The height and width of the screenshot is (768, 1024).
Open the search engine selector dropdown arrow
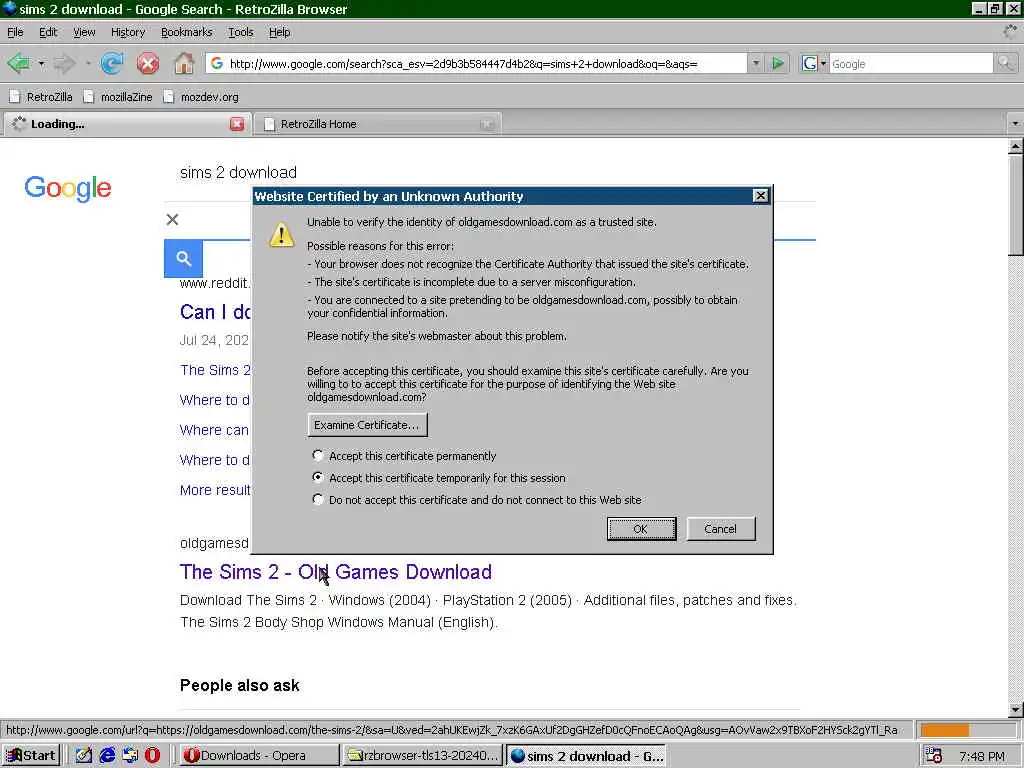coord(823,63)
